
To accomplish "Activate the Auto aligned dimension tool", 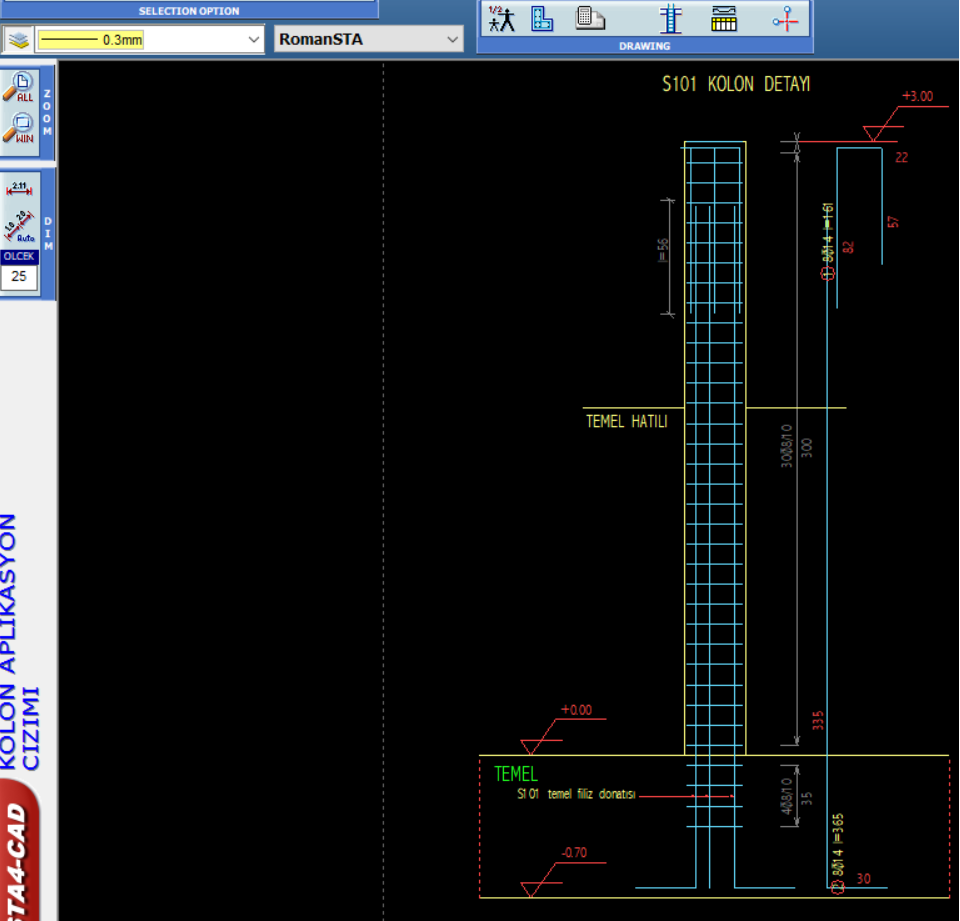I will pos(19,228).
